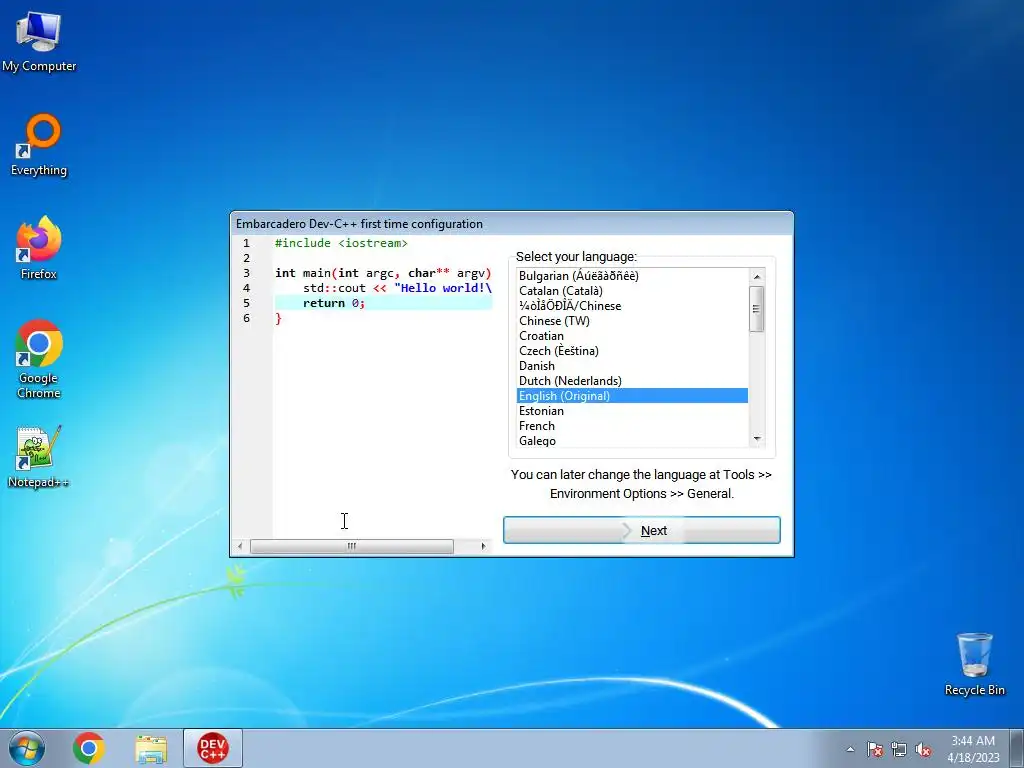Select Croatian language
This screenshot has width=1024, height=768.
pos(632,336)
